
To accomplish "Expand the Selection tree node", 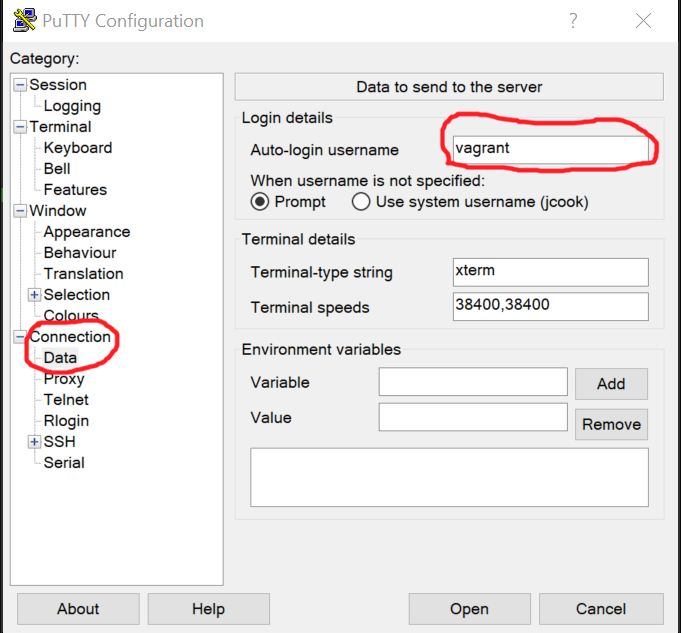I will [34, 295].
